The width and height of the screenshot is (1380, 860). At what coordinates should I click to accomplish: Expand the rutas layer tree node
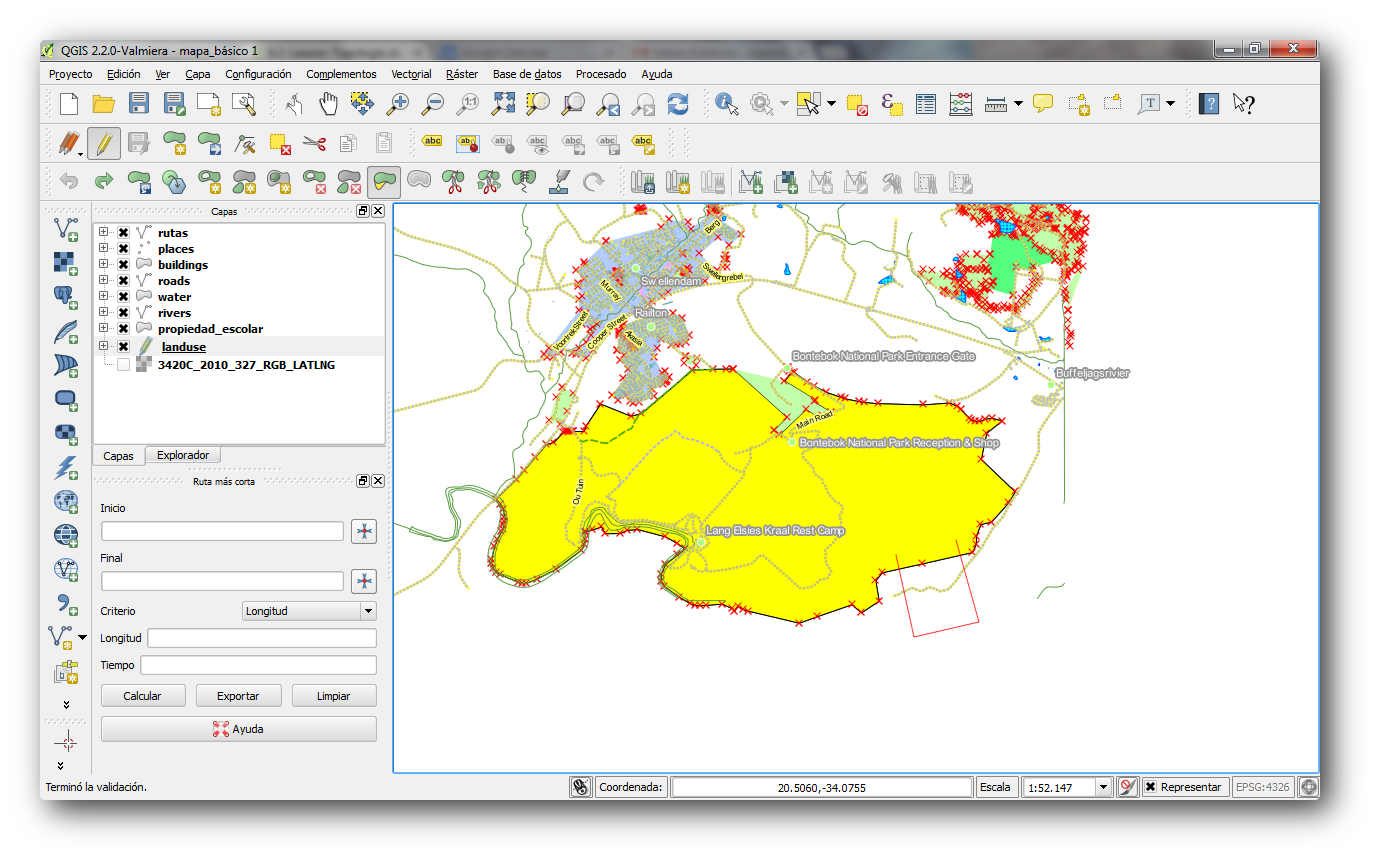(103, 233)
